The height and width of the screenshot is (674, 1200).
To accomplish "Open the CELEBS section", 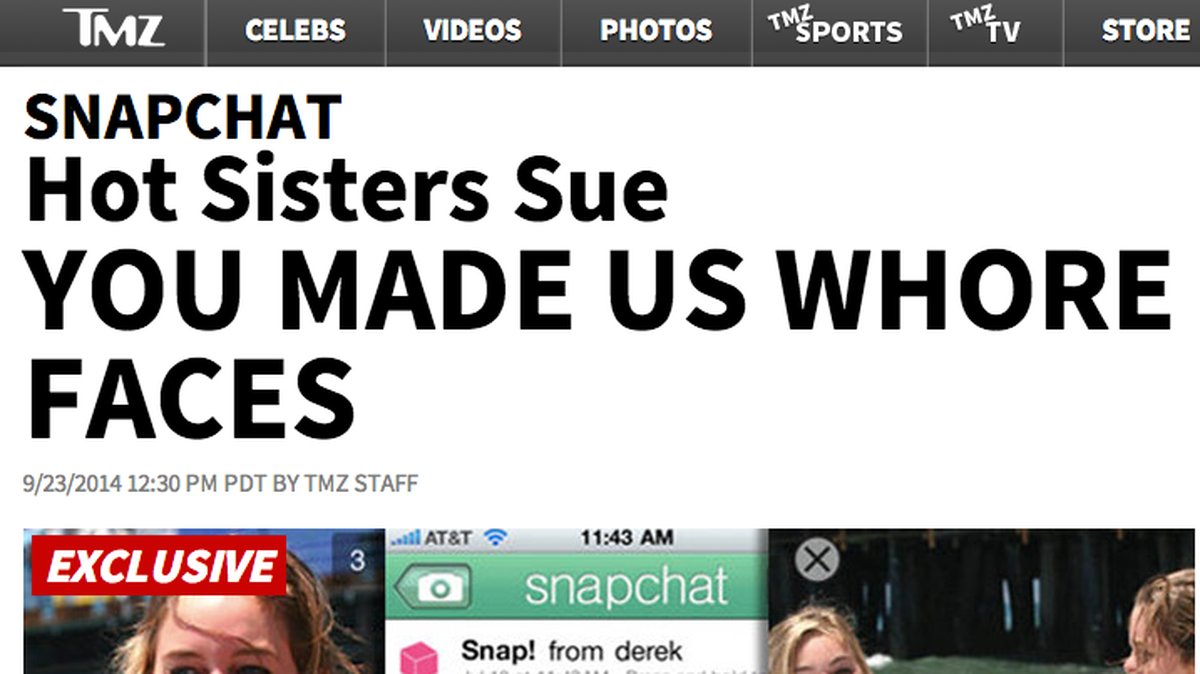I will [295, 30].
